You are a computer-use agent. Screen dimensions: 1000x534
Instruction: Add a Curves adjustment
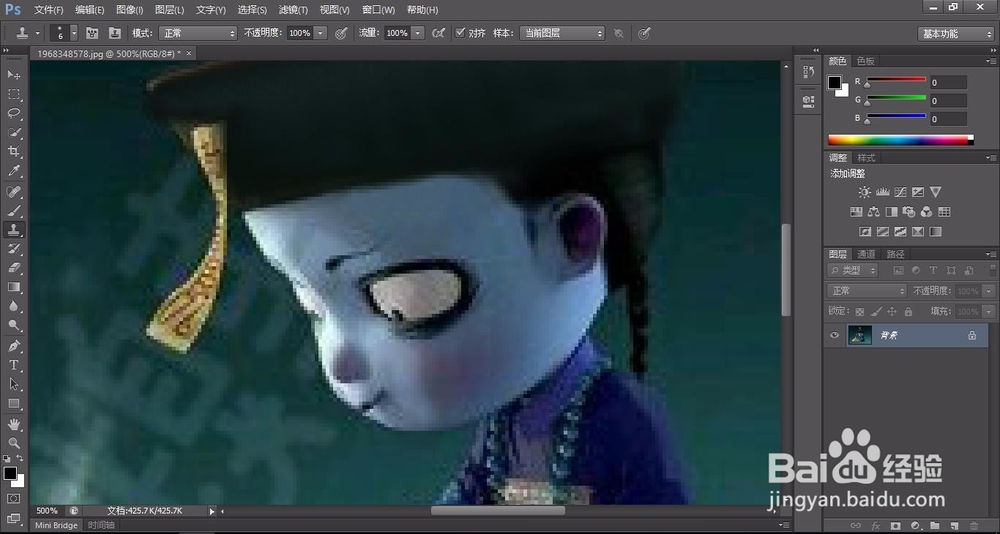click(901, 192)
